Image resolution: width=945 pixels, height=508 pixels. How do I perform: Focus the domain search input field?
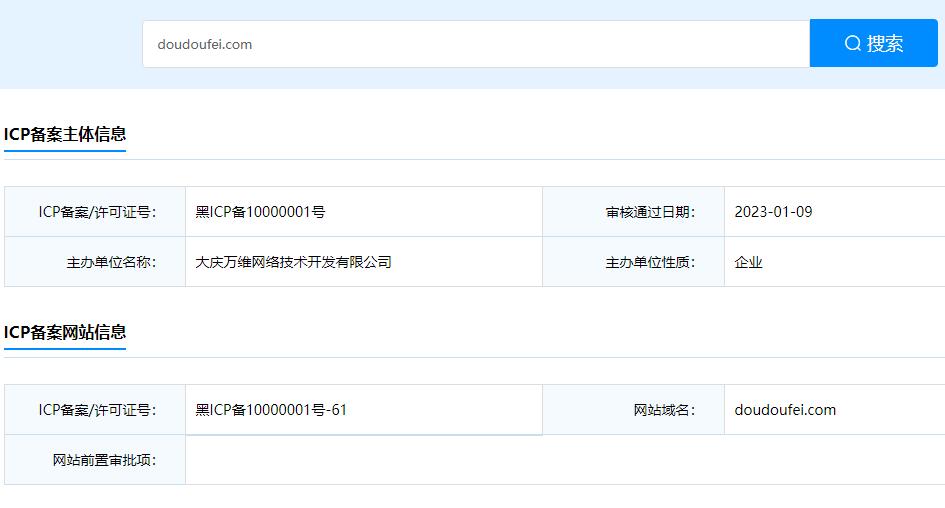(476, 44)
